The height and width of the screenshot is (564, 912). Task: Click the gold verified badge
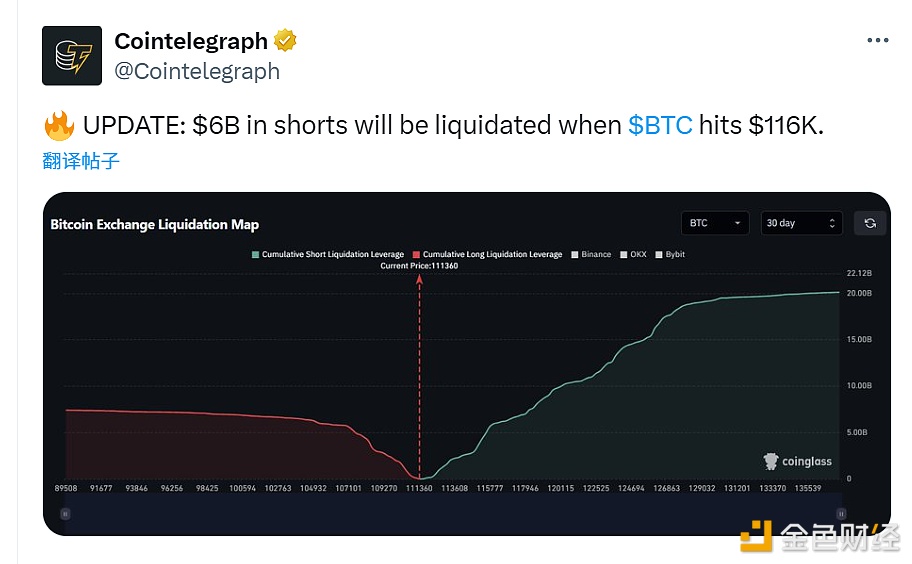pyautogui.click(x=285, y=41)
